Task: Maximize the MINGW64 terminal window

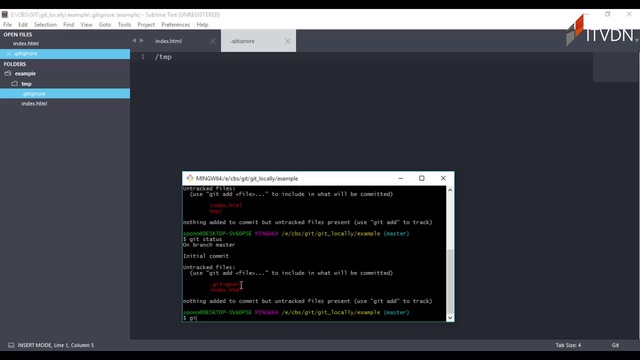Action: 422,178
